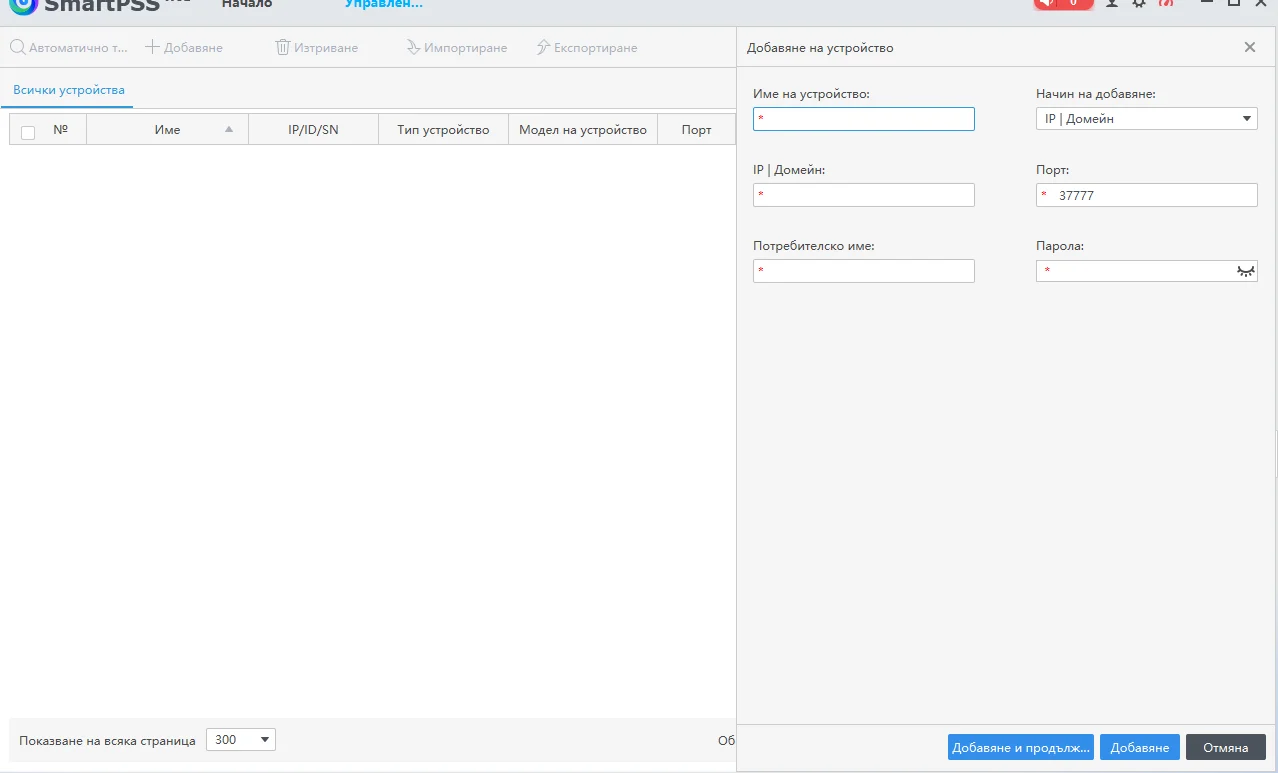Viewport: 1278px width, 773px height.
Task: Expand the page size dropdown showing 300
Action: click(x=240, y=740)
